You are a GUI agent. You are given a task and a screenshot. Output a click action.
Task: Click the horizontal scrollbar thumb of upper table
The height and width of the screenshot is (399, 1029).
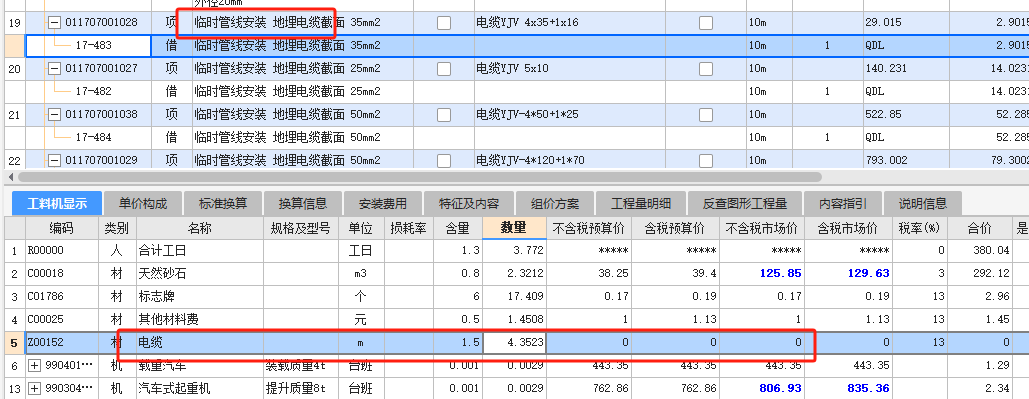pyautogui.click(x=420, y=177)
